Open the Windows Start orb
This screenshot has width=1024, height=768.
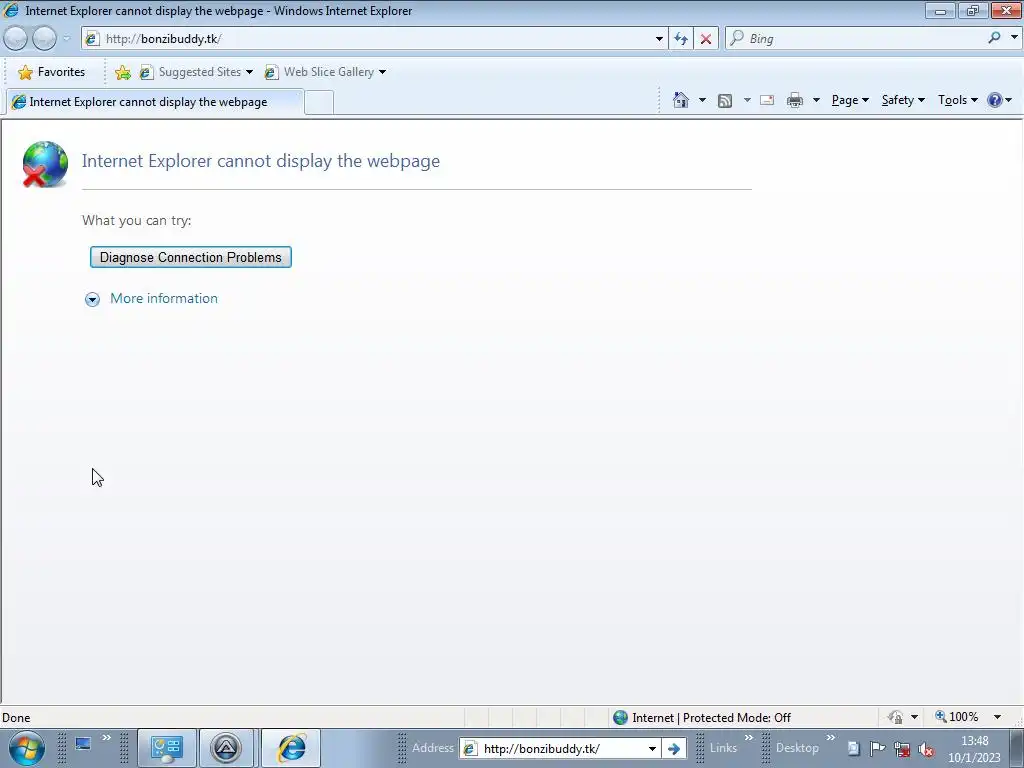pos(27,748)
